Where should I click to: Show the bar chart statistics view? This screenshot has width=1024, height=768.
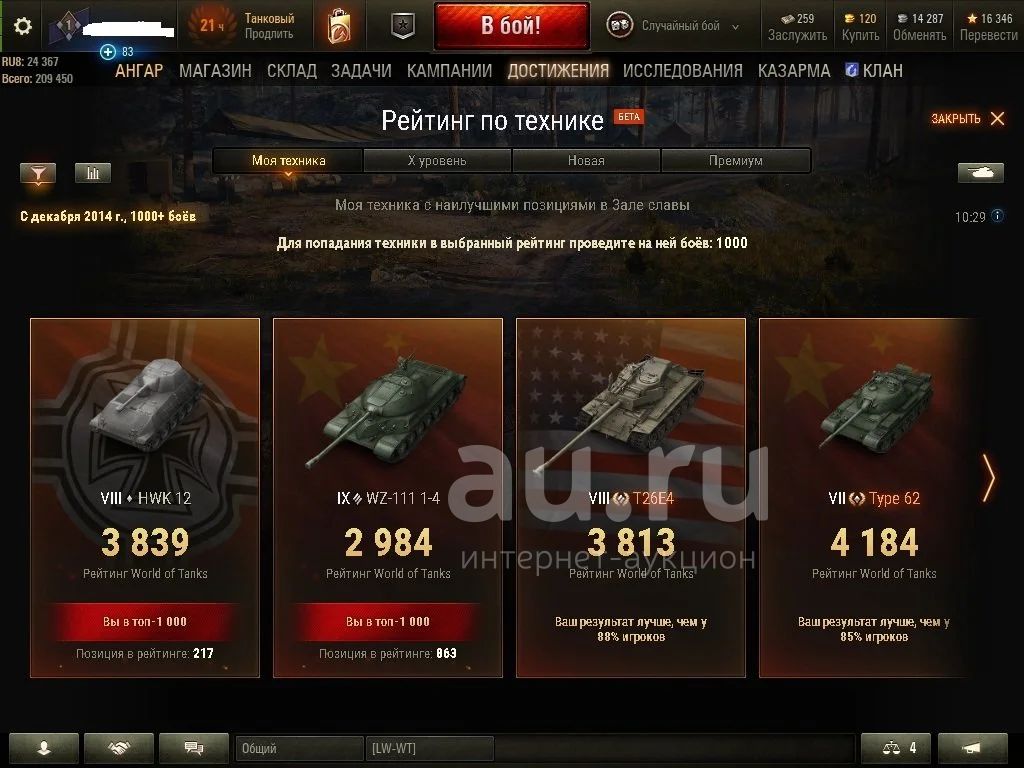(93, 173)
